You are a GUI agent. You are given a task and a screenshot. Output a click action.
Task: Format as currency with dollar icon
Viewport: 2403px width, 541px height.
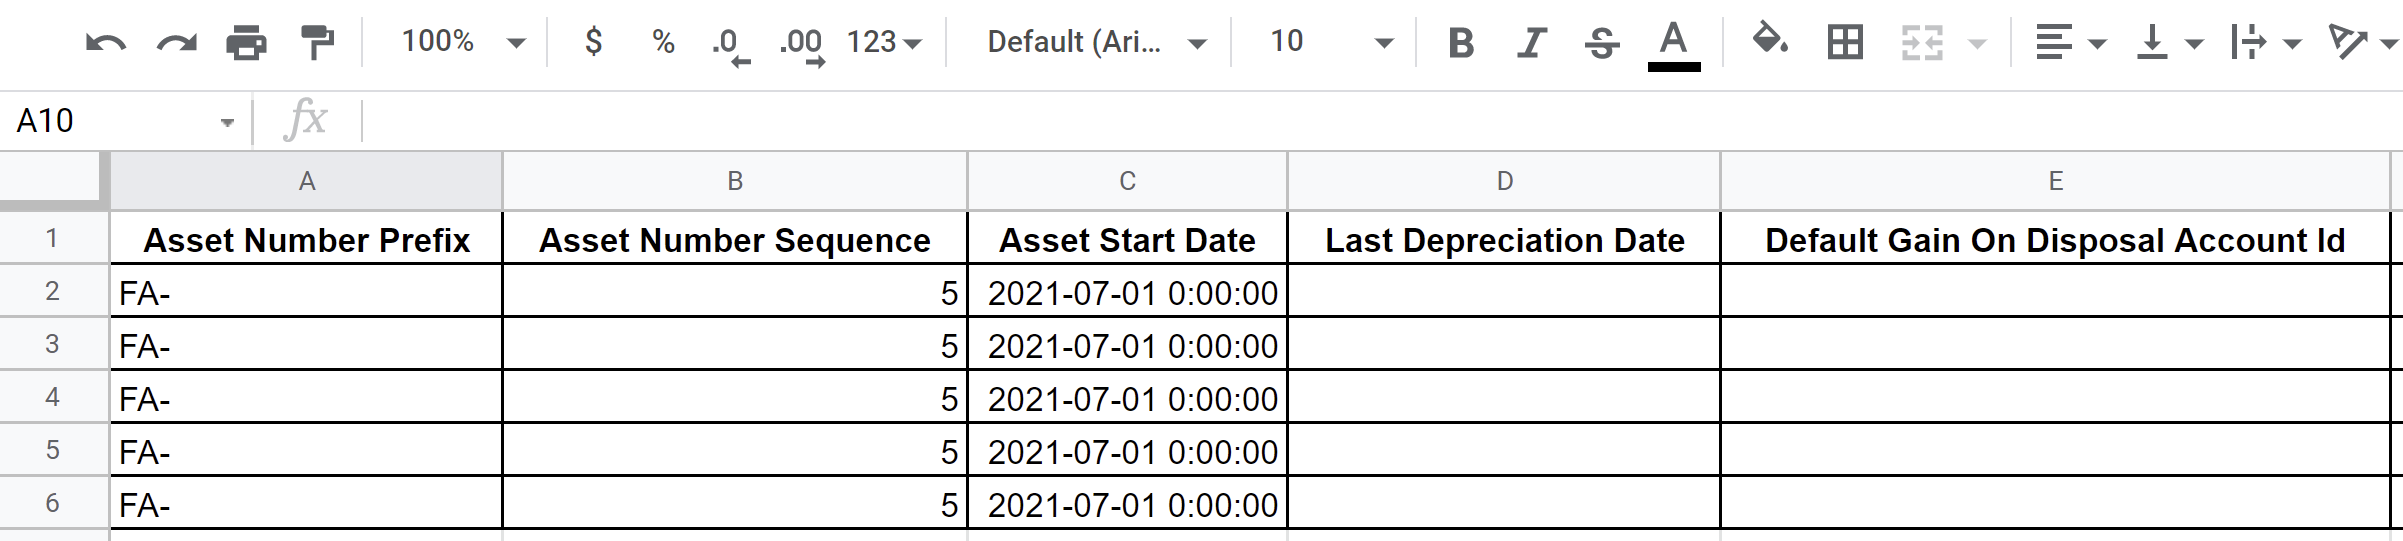tap(594, 41)
